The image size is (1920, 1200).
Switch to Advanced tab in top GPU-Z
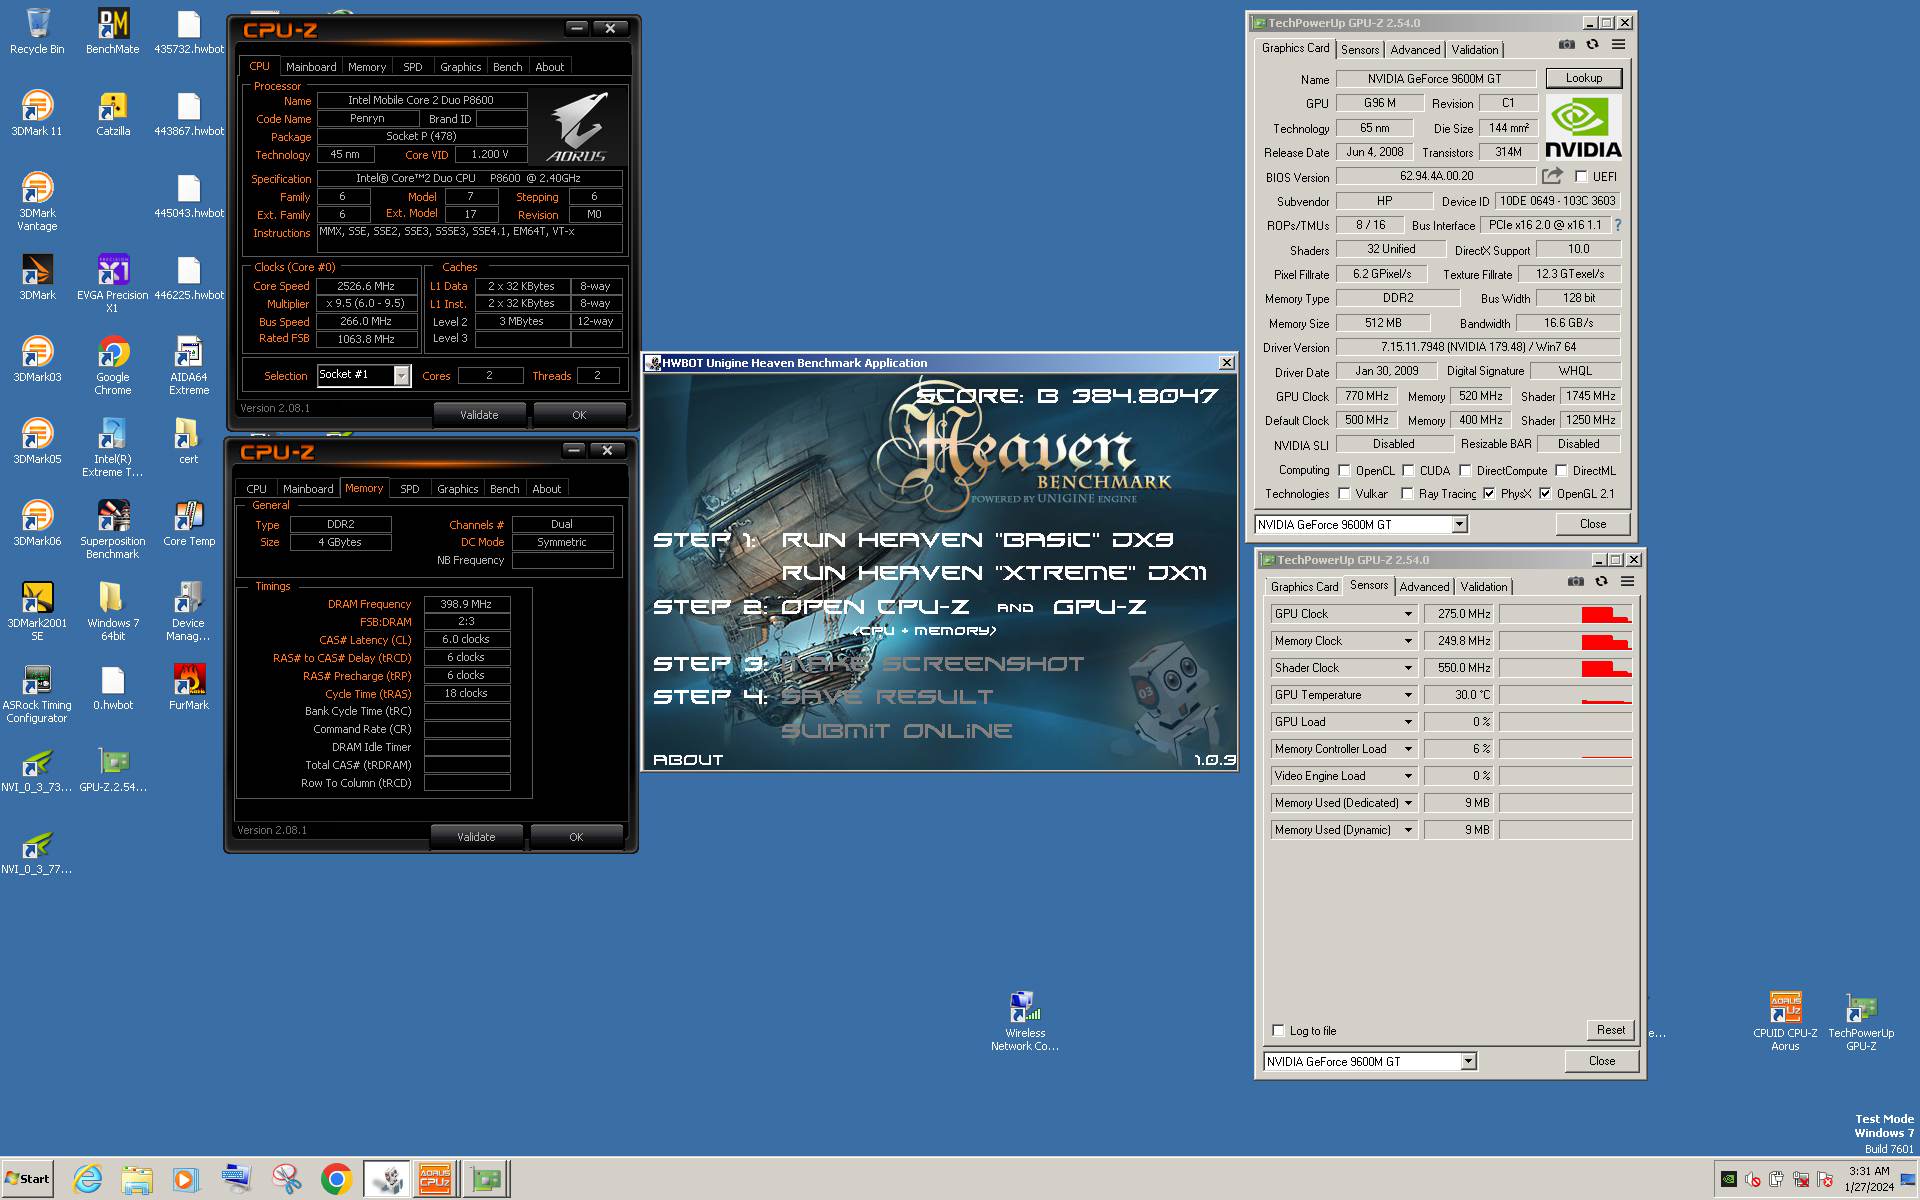point(1415,50)
